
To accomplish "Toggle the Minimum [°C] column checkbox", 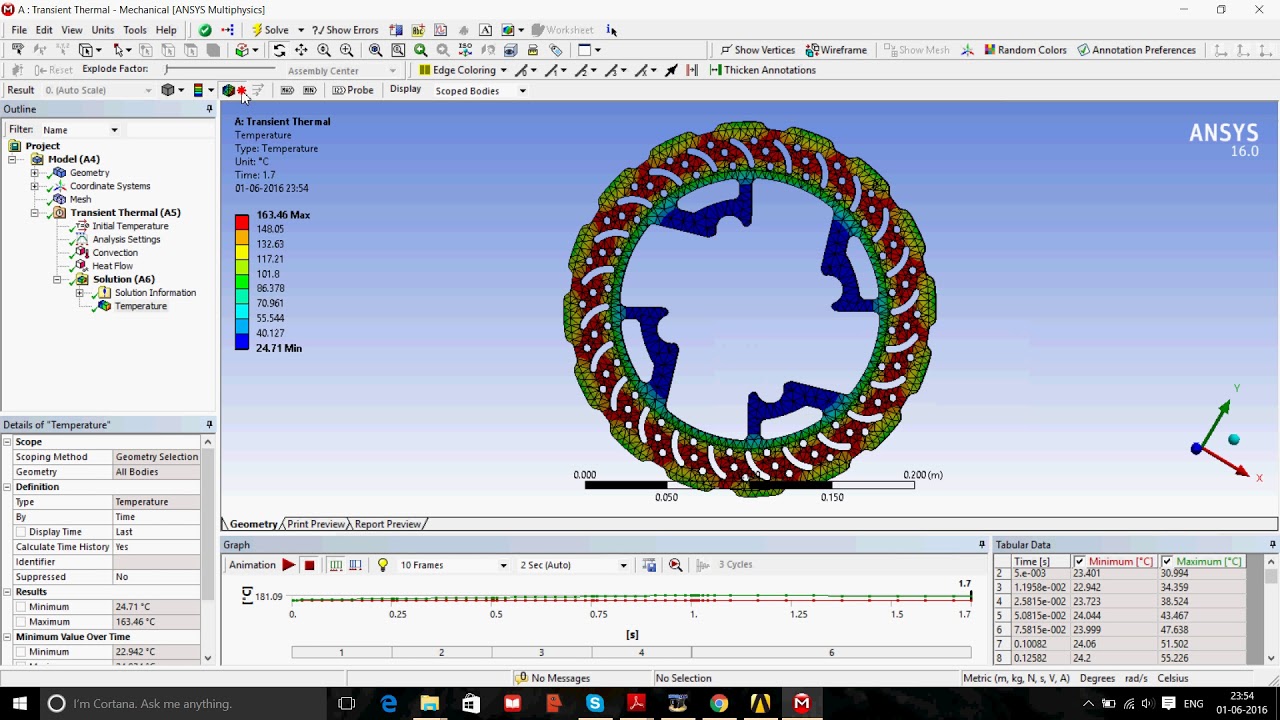I will (x=1079, y=562).
